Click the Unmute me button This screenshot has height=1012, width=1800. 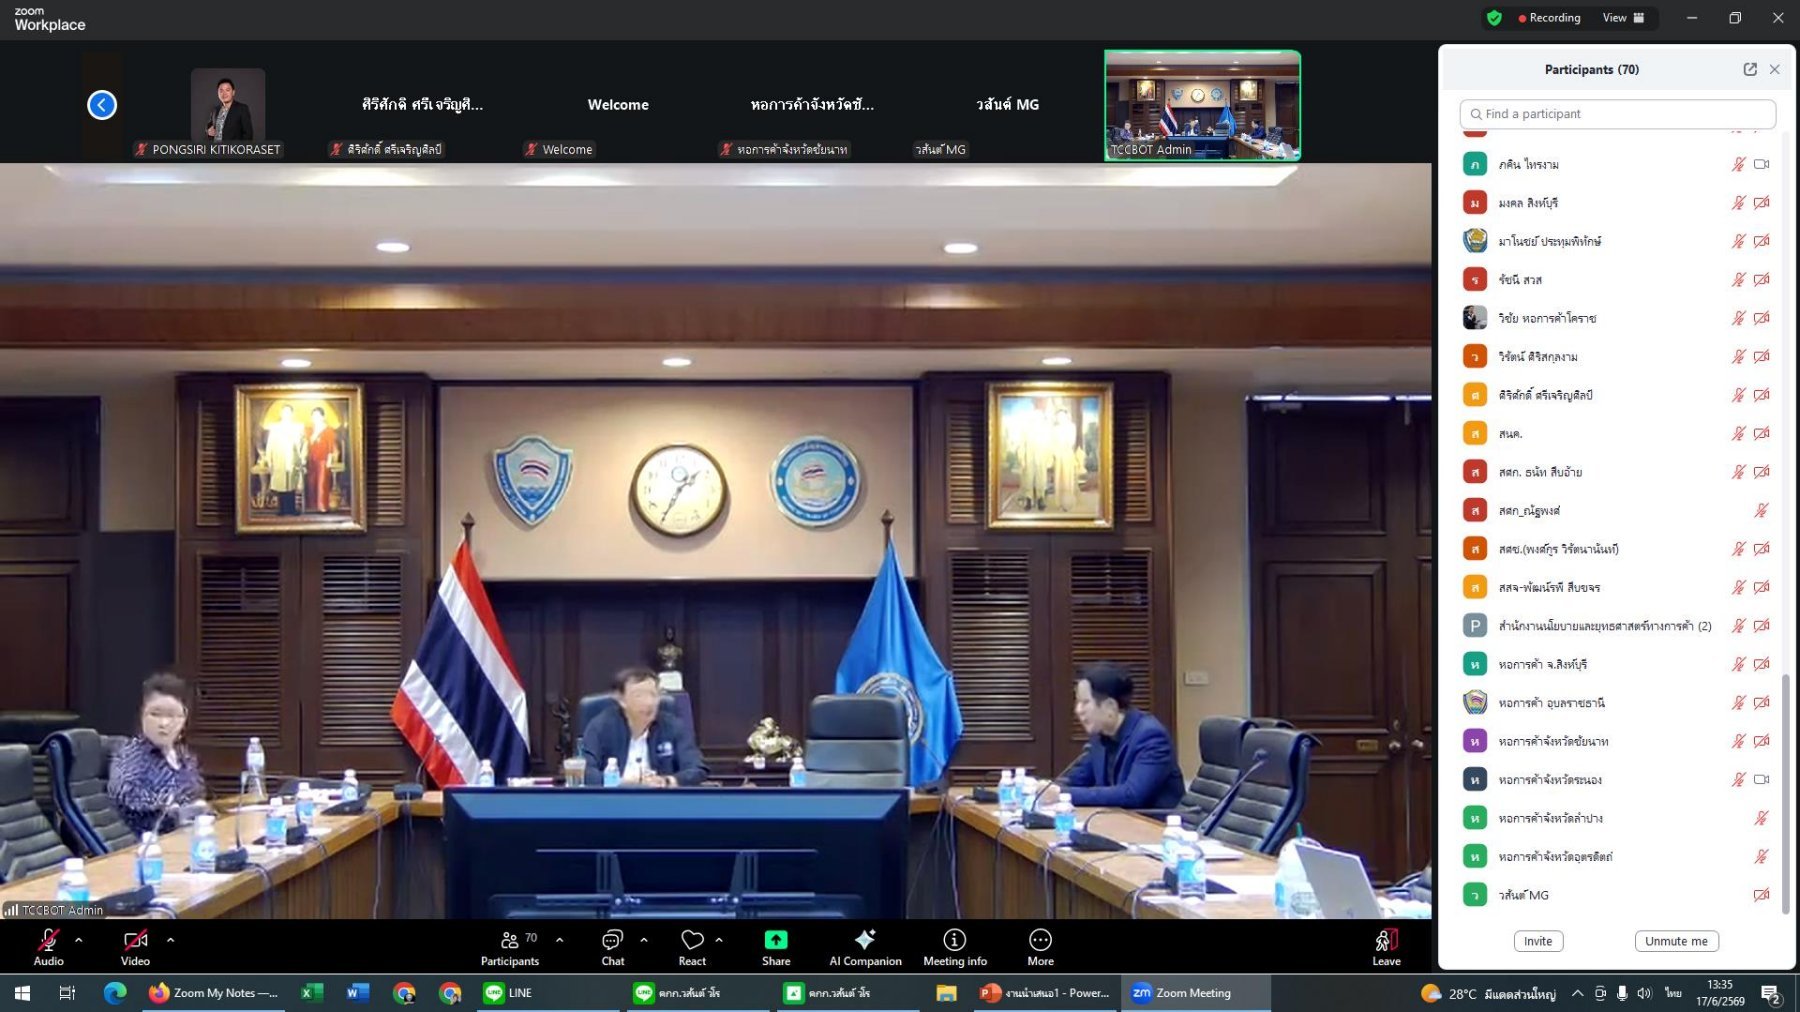1677,941
